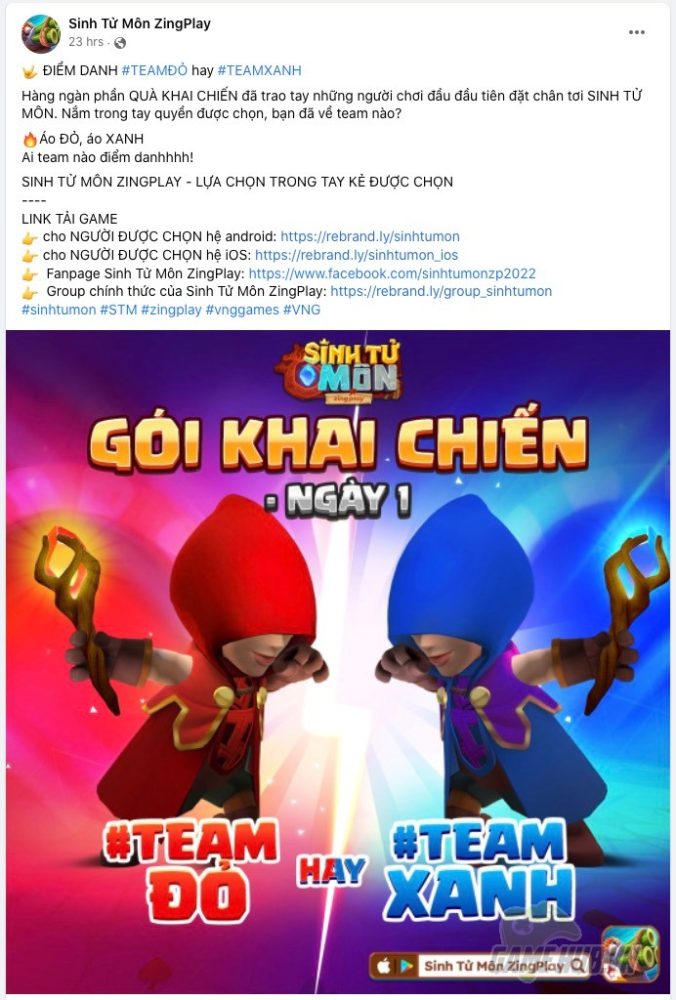The width and height of the screenshot is (676, 1000).
Task: Click the #sinhtumon hashtag
Action: (59, 310)
